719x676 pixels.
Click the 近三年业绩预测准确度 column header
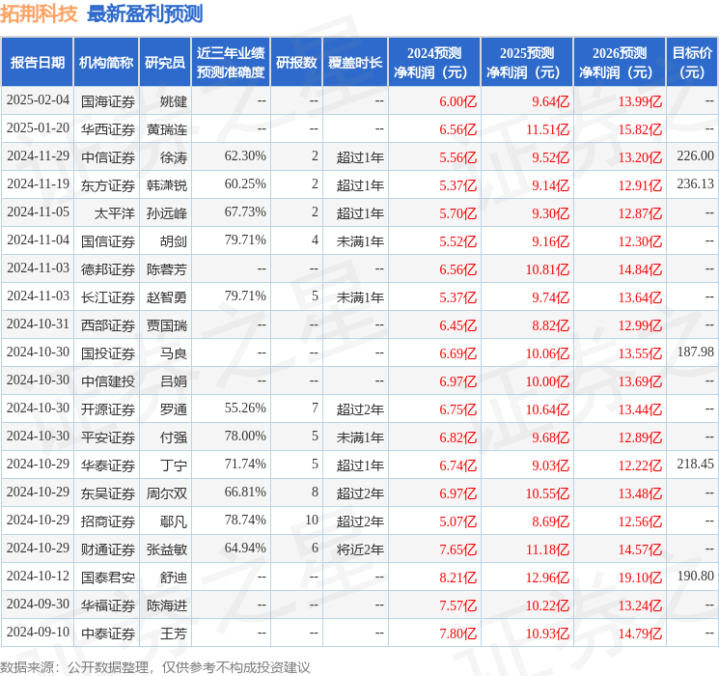click(231, 62)
